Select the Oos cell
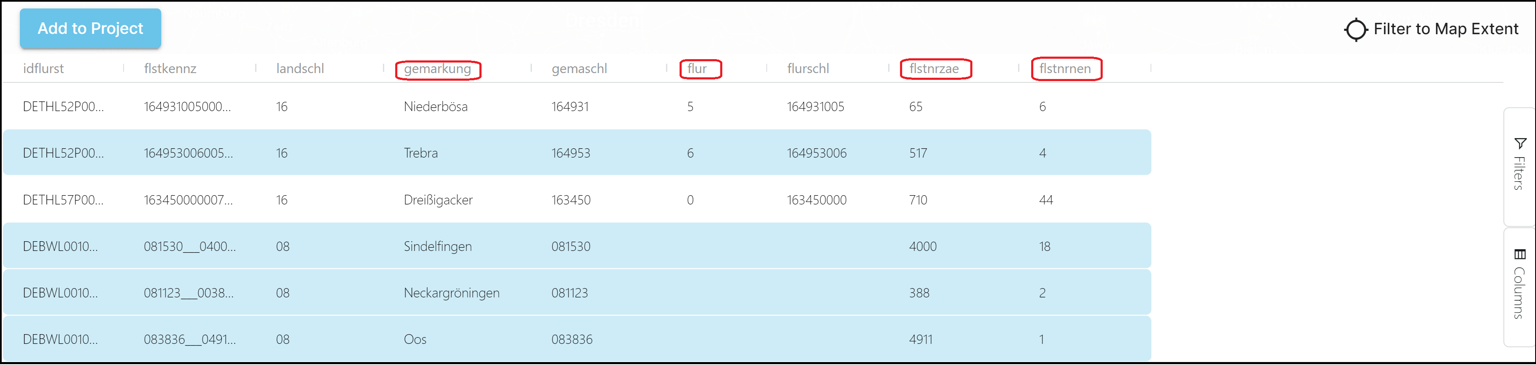Screen dimensions: 1536x365 pos(415,340)
